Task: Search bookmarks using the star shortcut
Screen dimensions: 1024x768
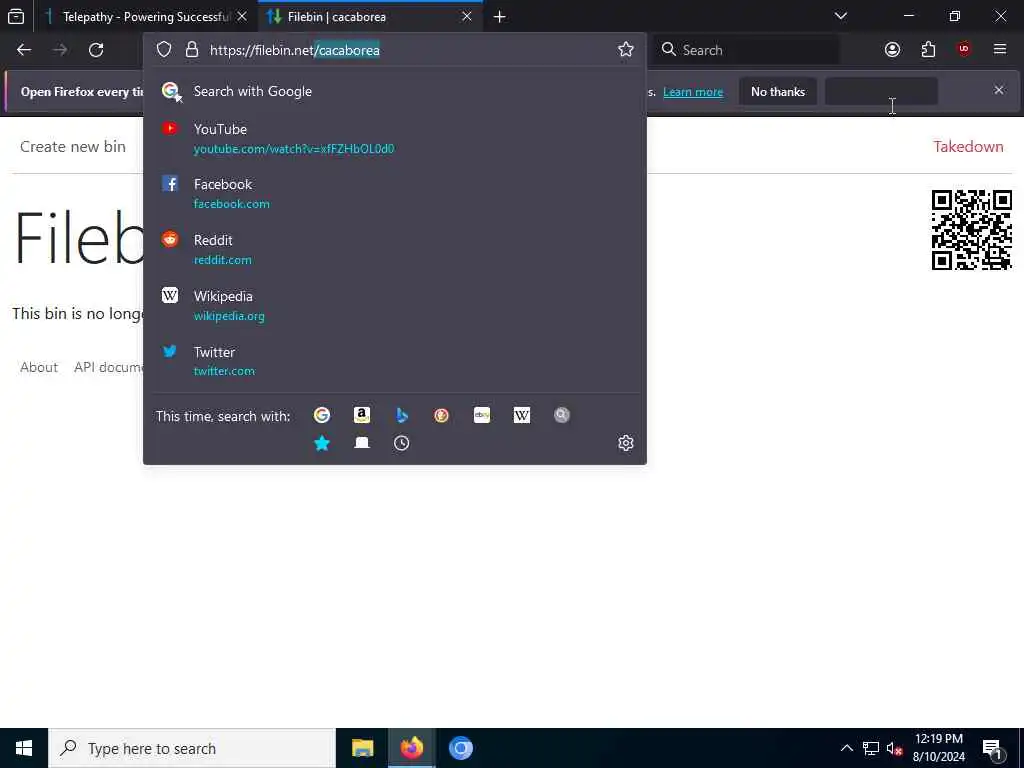Action: pos(322,443)
